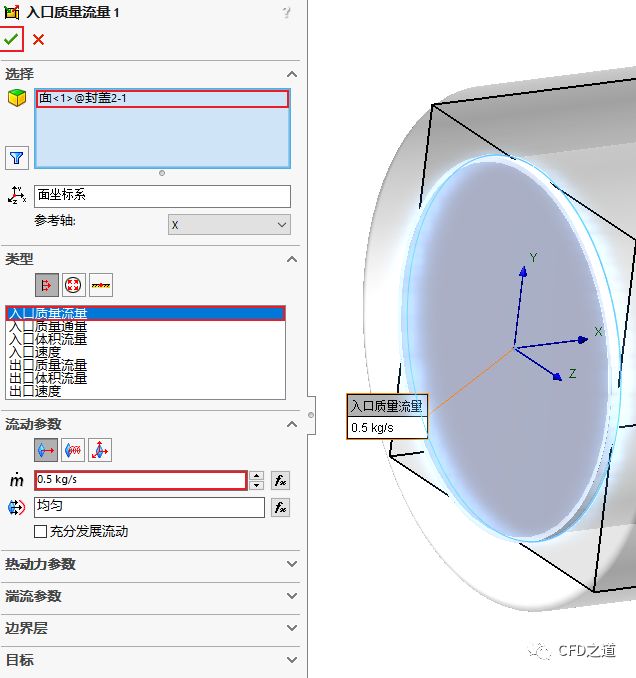This screenshot has width=636, height=678.
Task: Click the panel collapse handle on divider
Action: tap(311, 415)
